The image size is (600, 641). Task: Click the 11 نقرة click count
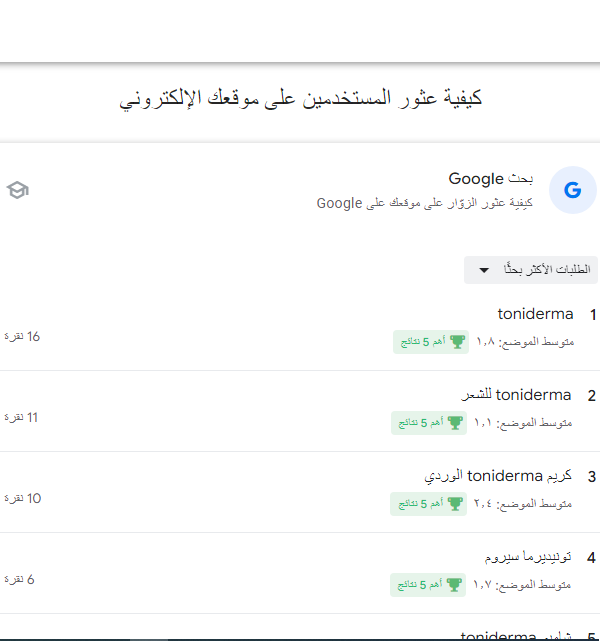(21, 417)
